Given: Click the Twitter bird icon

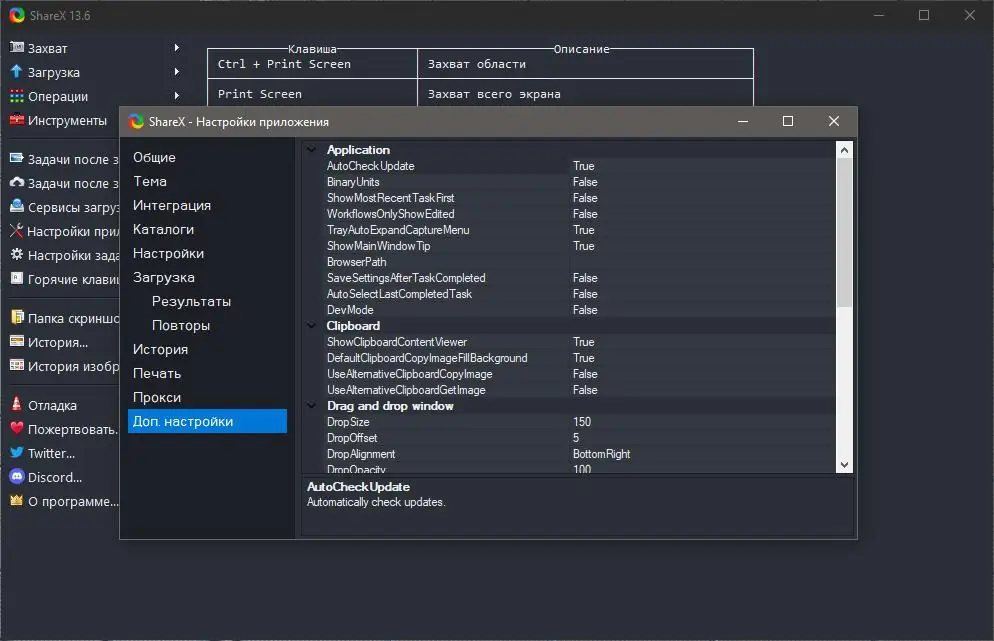Looking at the screenshot, I should point(16,453).
